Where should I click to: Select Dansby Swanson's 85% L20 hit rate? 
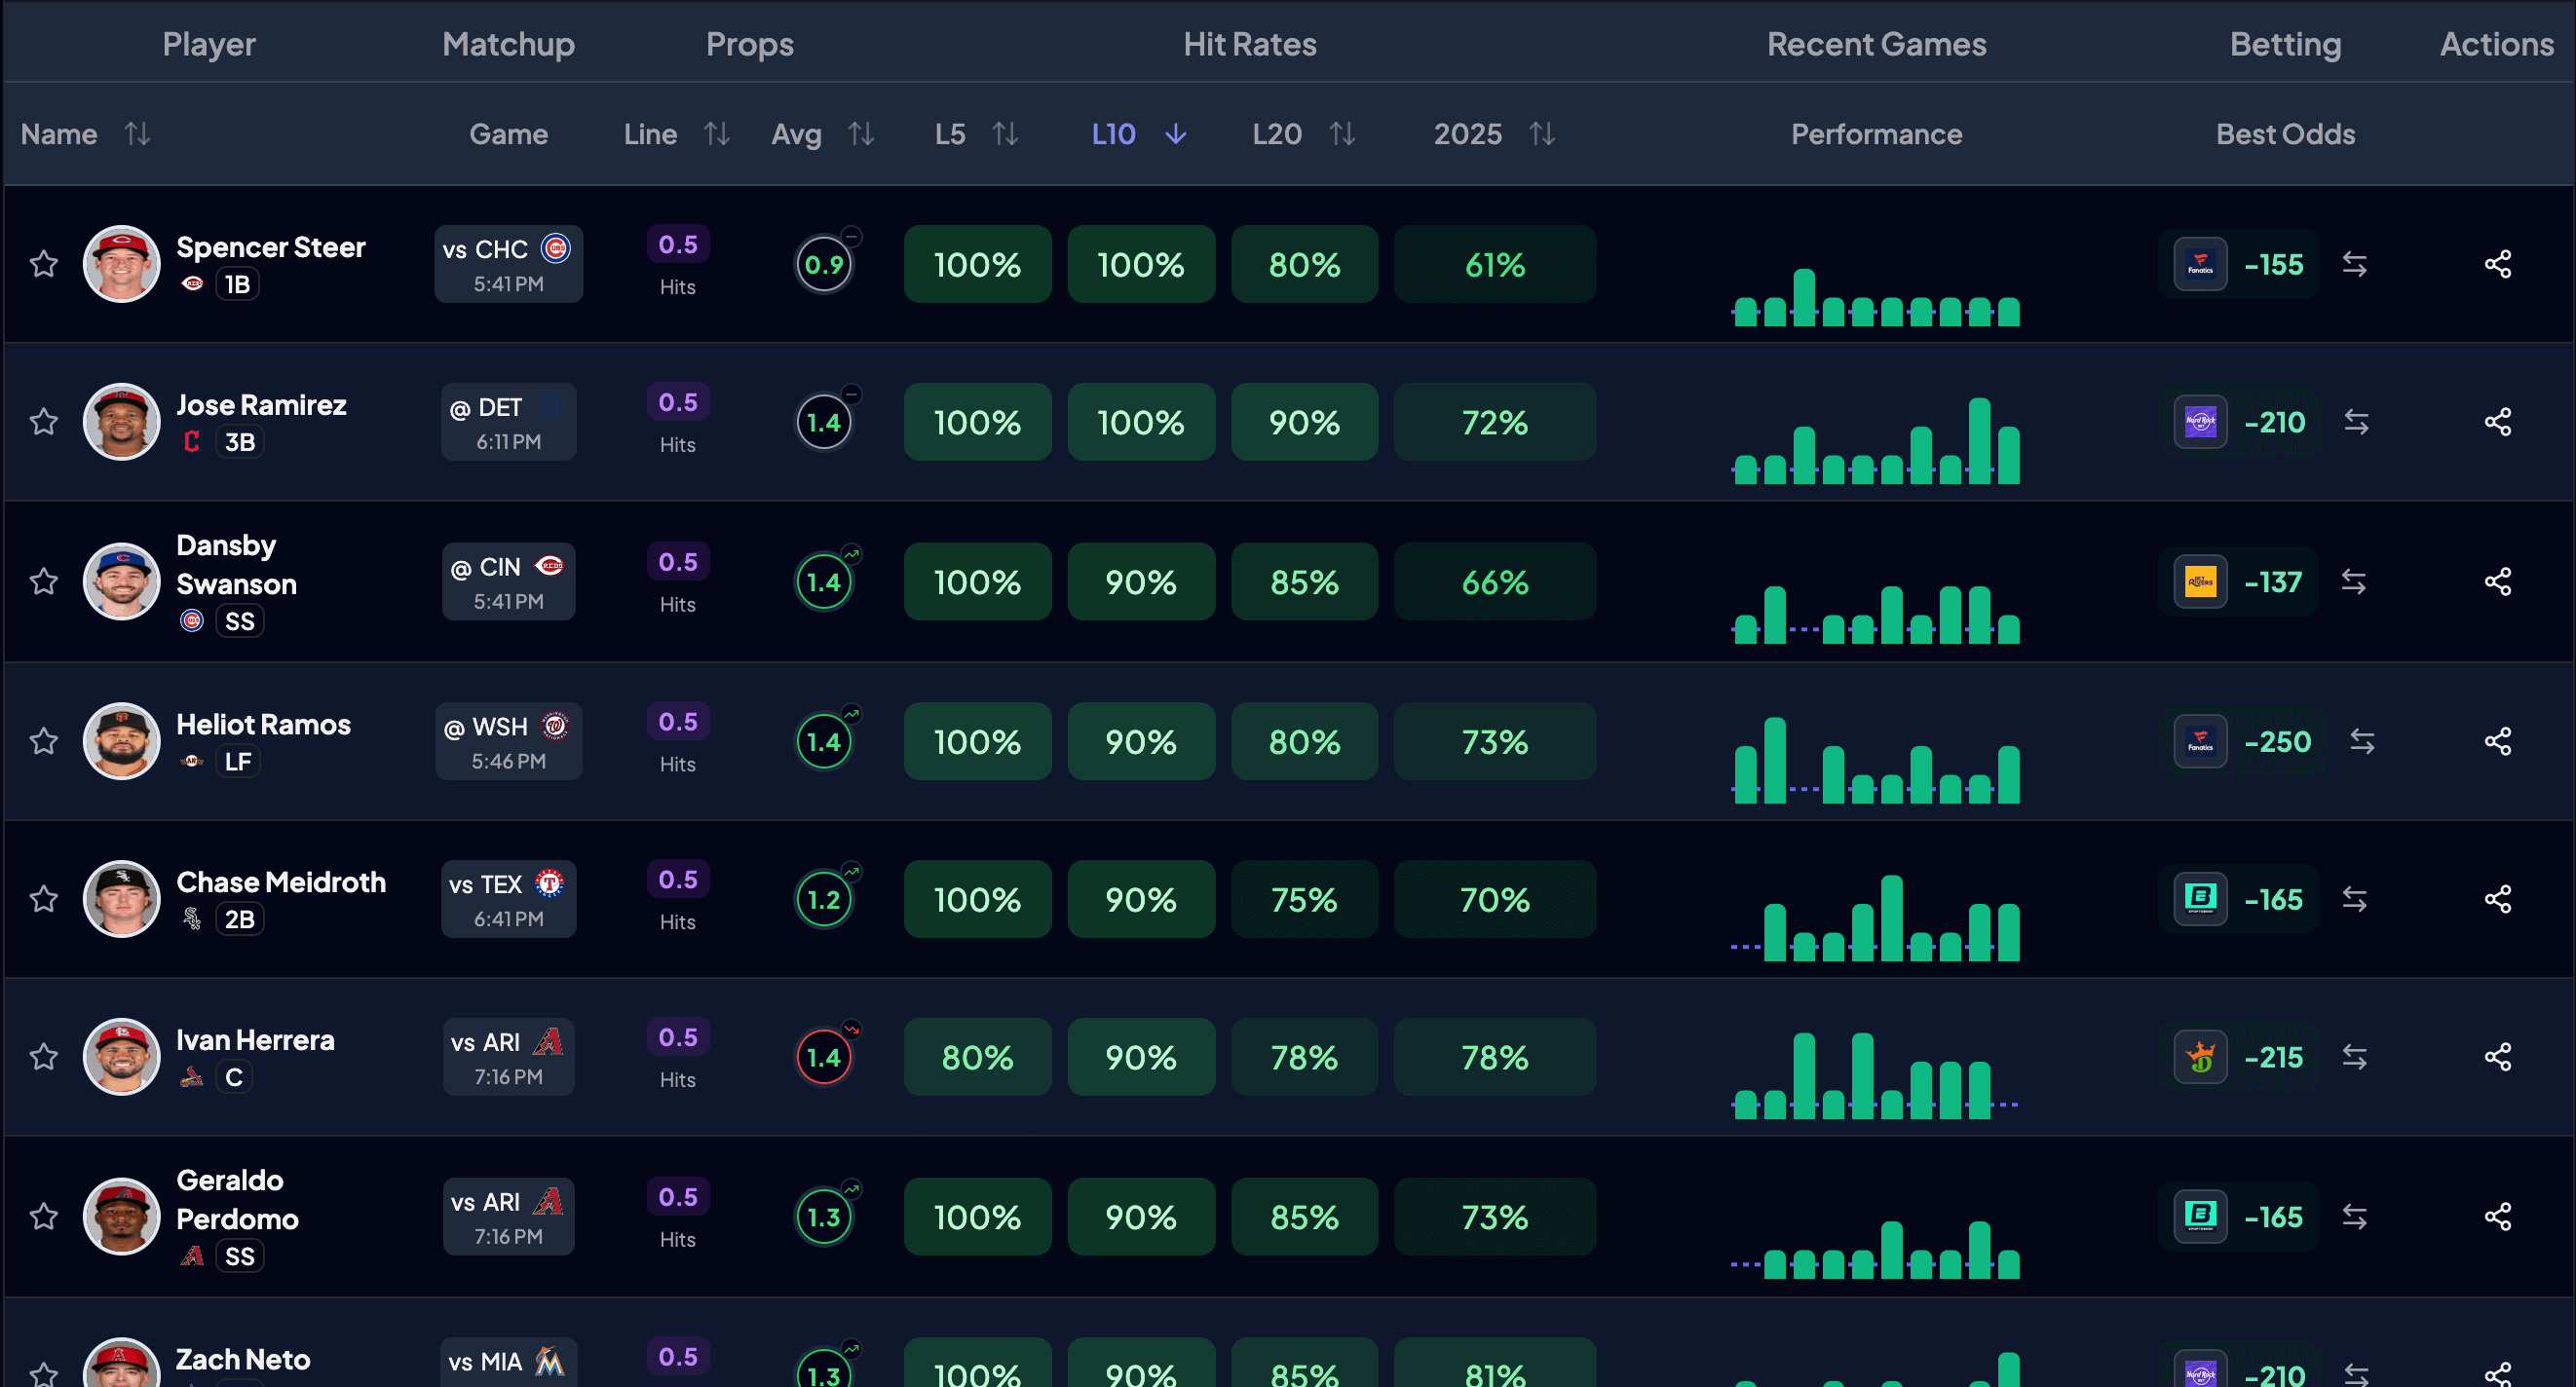point(1304,581)
